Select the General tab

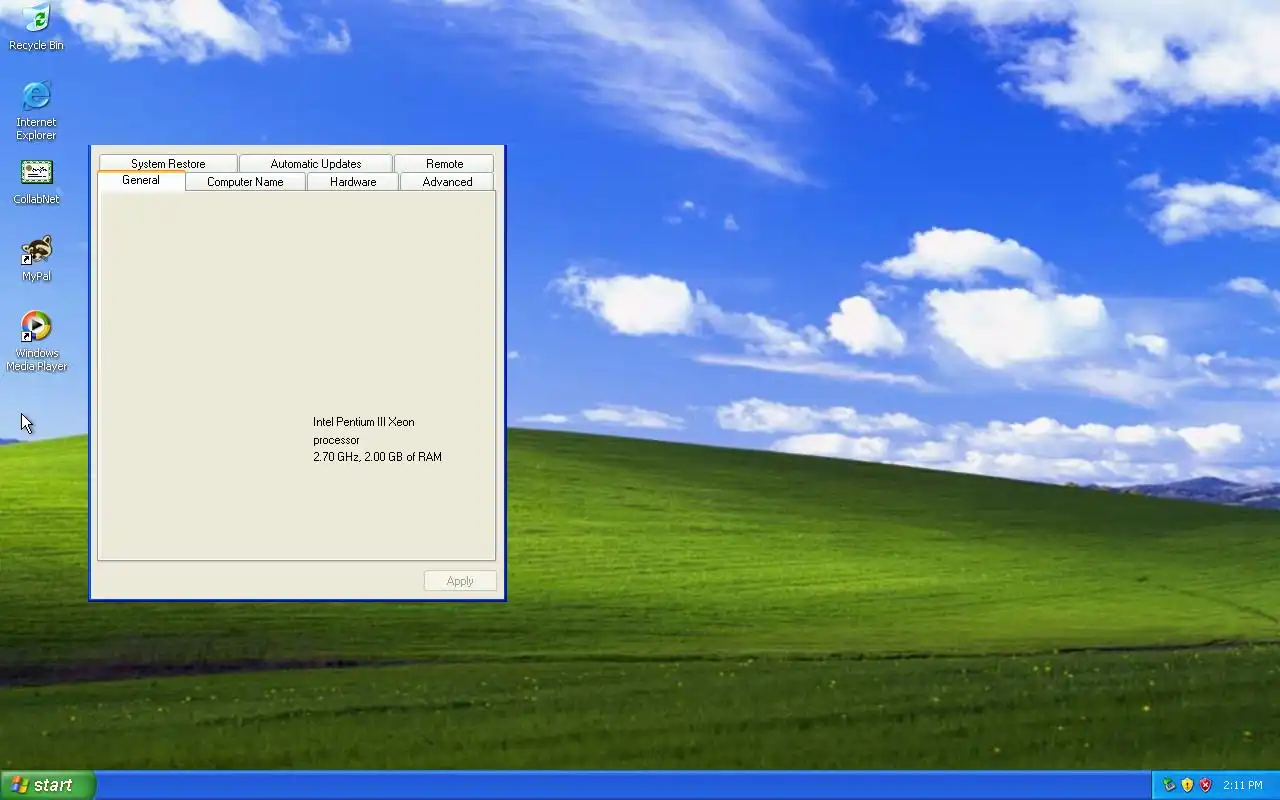tap(141, 180)
